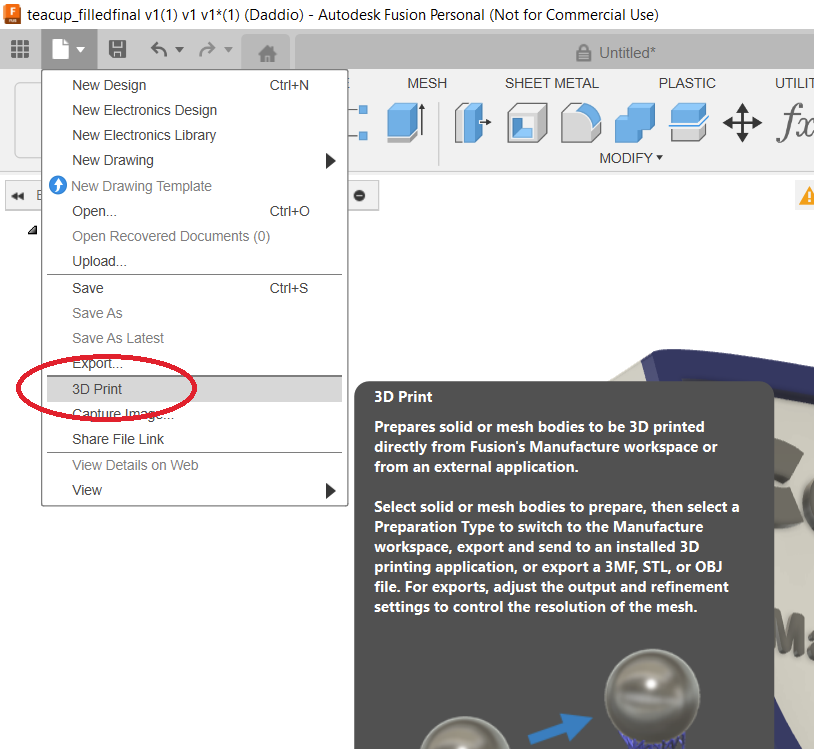Switch to the PLASTIC tab
This screenshot has width=814, height=749.
pyautogui.click(x=687, y=83)
